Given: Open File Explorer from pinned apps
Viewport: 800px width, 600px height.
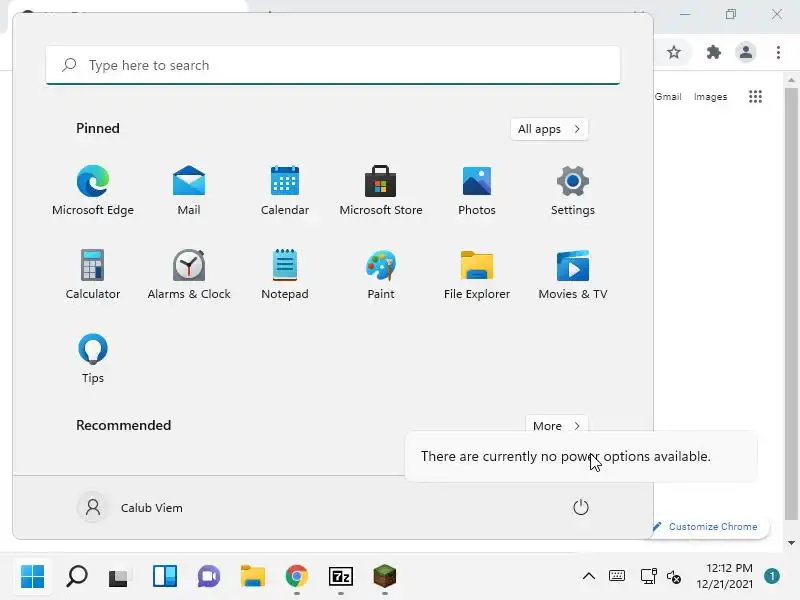Looking at the screenshot, I should pyautogui.click(x=477, y=274).
